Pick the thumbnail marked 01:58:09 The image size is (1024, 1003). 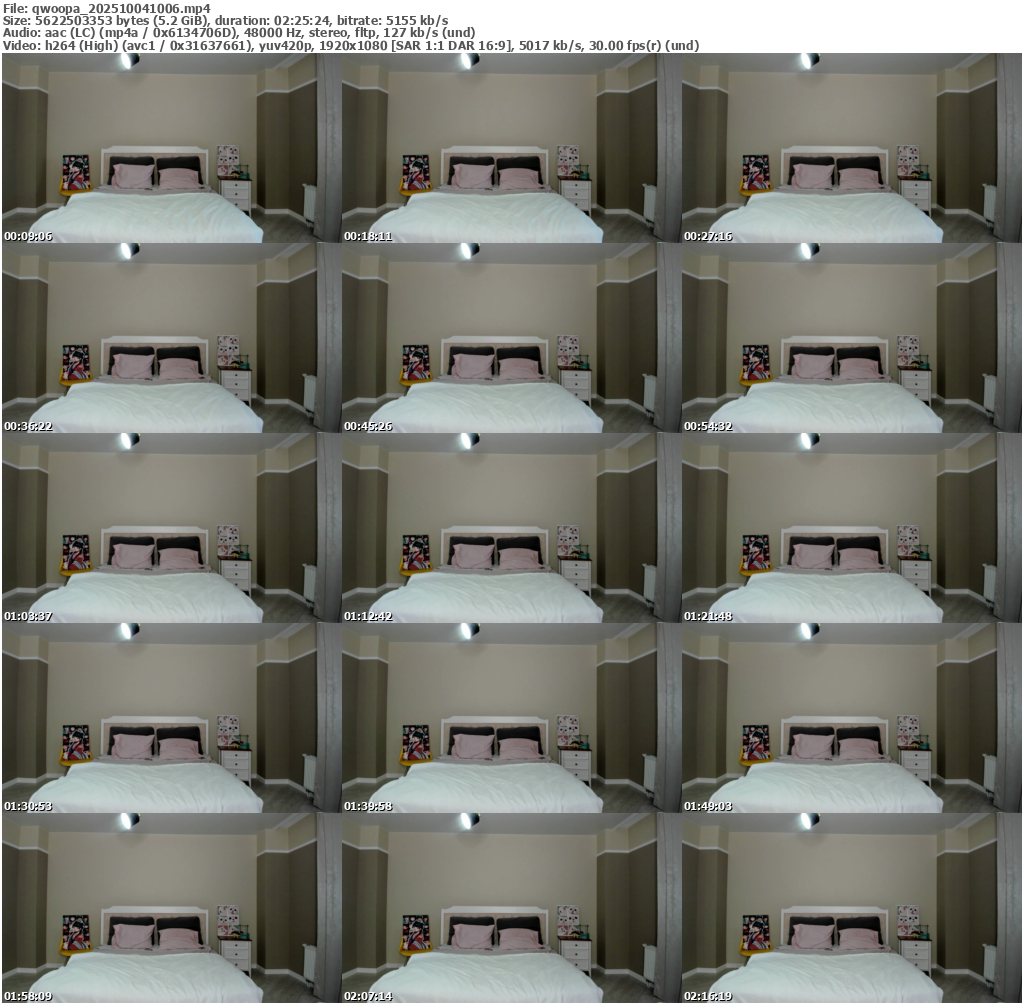(x=172, y=908)
